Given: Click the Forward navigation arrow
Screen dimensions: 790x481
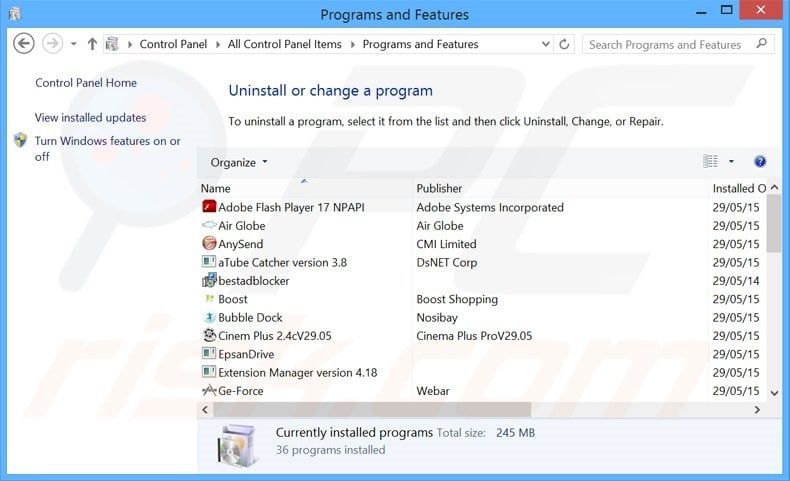Looking at the screenshot, I should [x=52, y=43].
